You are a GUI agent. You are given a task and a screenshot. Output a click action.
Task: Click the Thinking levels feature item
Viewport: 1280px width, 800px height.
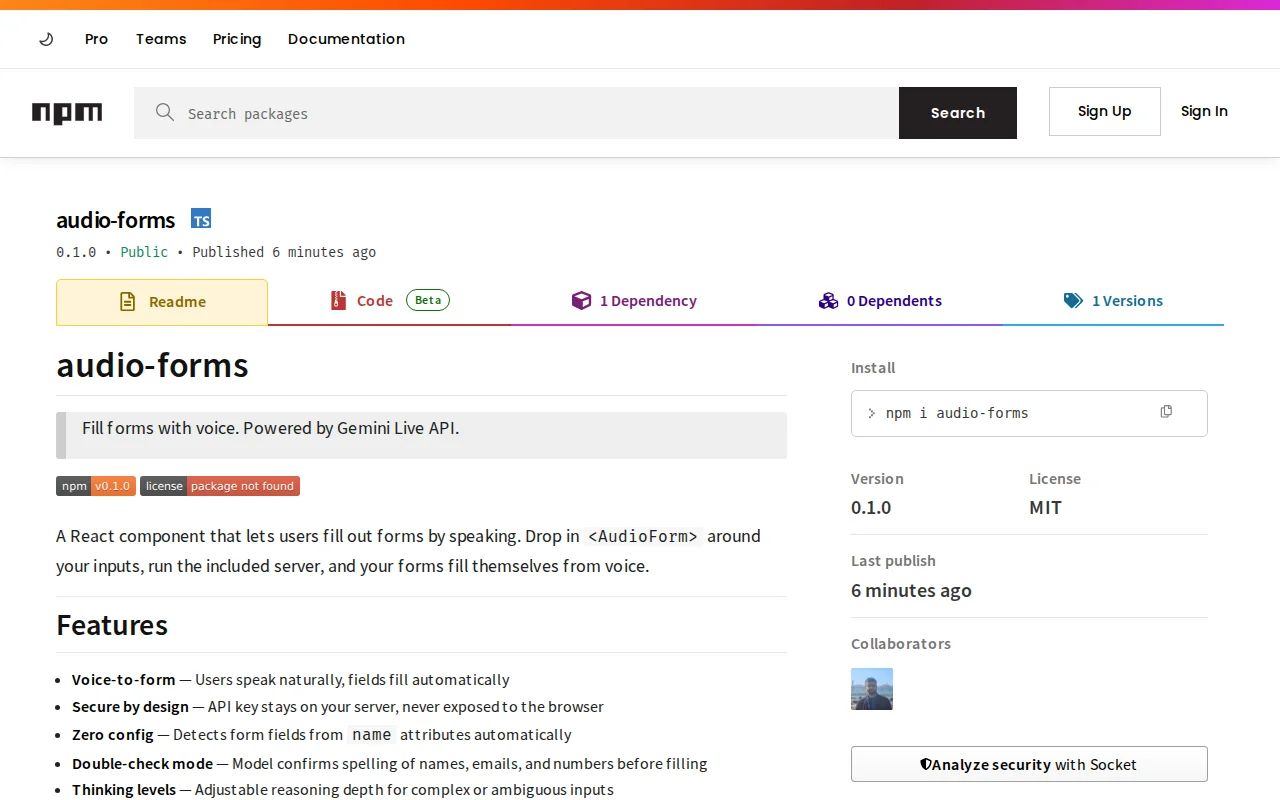point(343,790)
